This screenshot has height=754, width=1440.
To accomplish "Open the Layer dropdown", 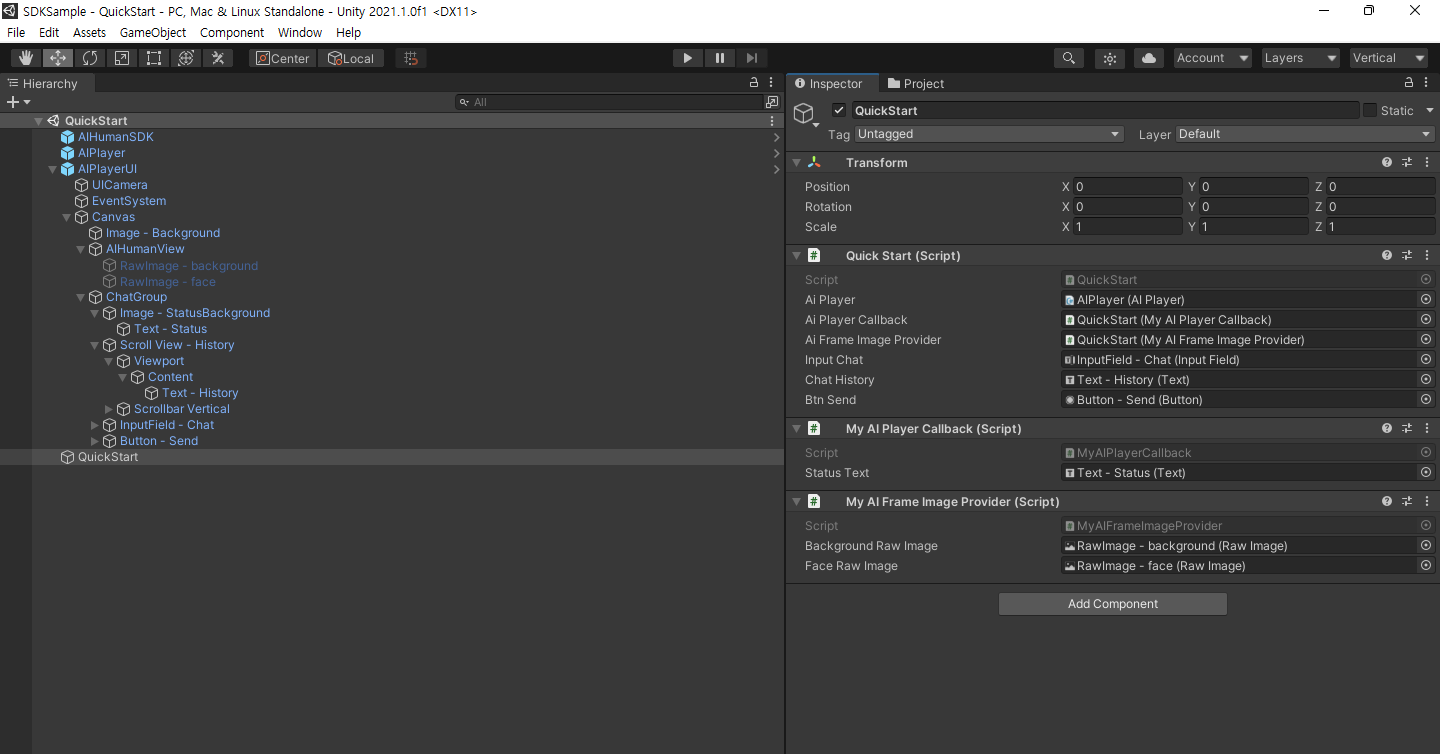I will pyautogui.click(x=1306, y=134).
